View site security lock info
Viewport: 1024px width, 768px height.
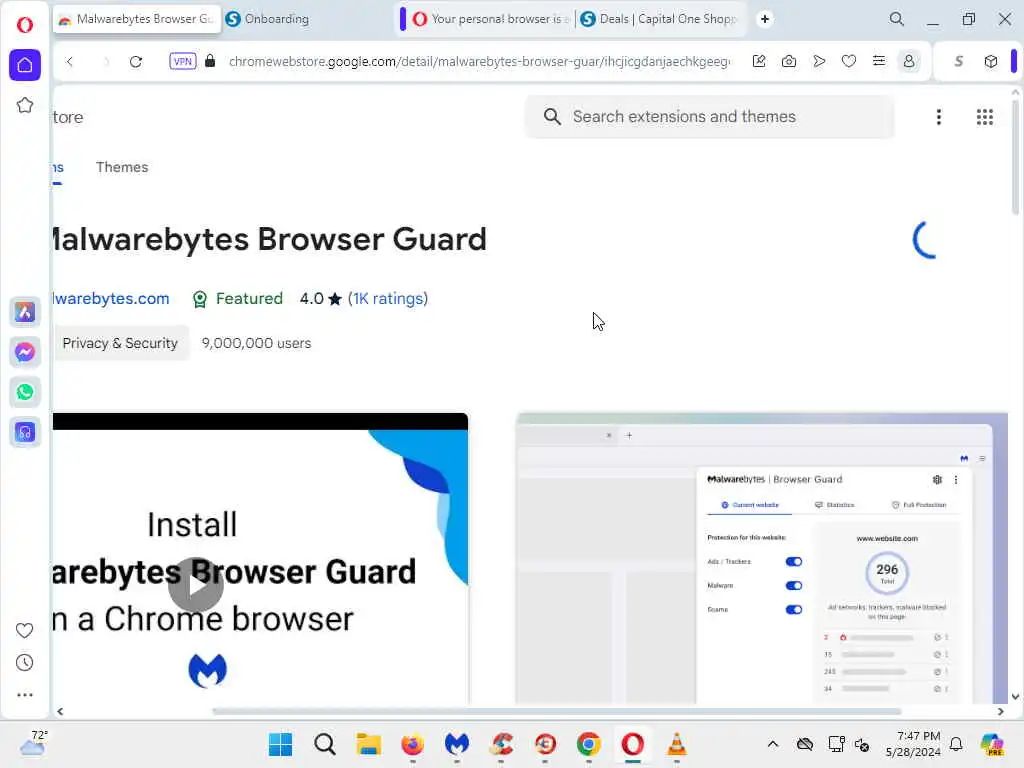click(210, 61)
